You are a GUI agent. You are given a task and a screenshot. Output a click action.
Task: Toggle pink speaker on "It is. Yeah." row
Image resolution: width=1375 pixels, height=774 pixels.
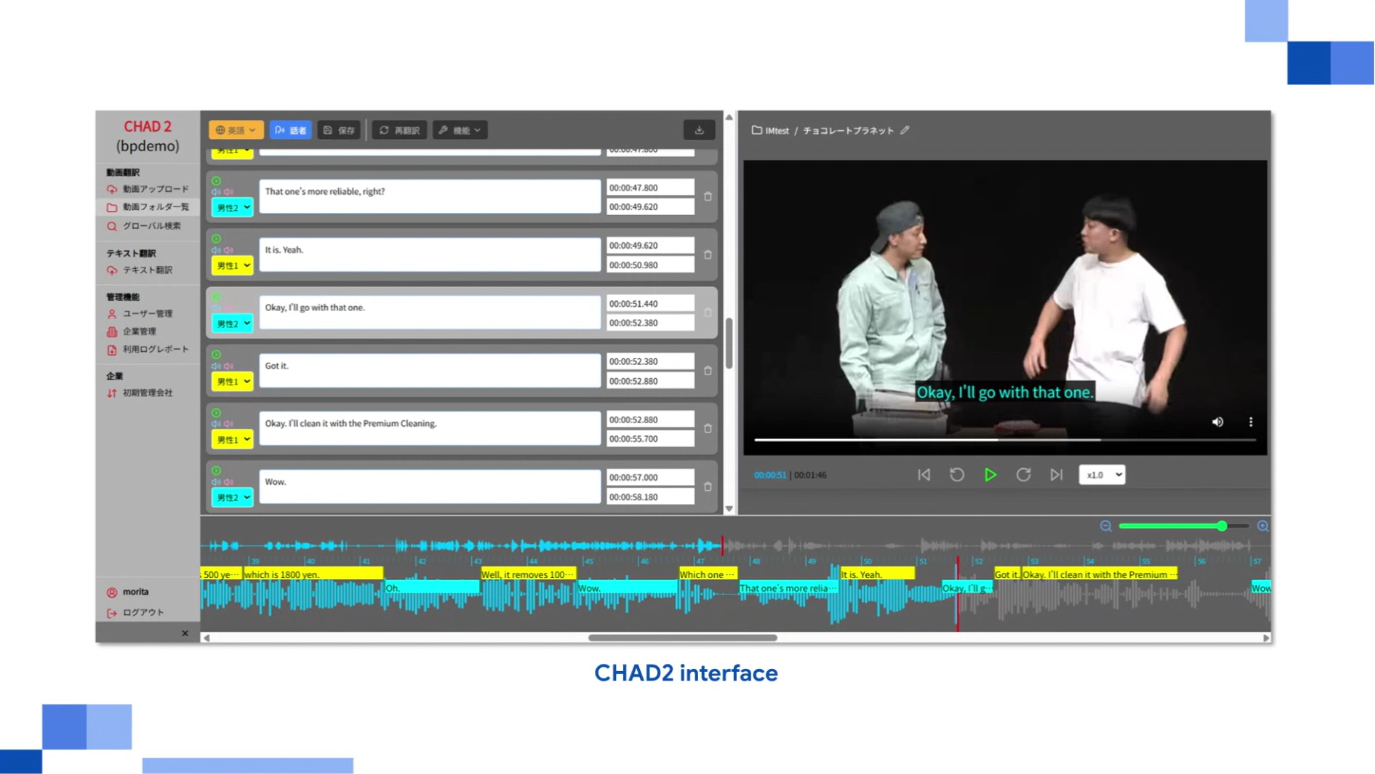[228, 250]
